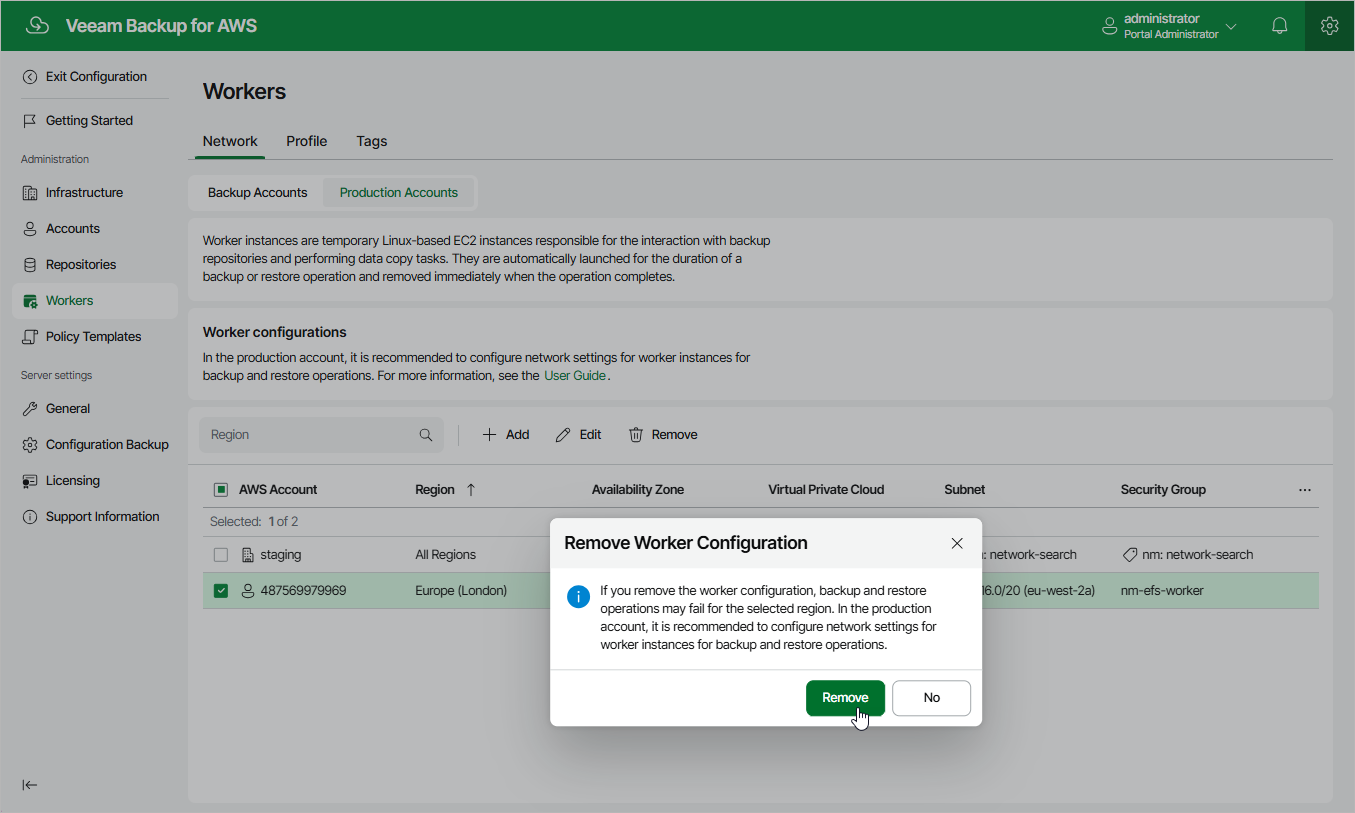Click the toolbar Remove button with trash icon
This screenshot has width=1355, height=813.
(663, 435)
